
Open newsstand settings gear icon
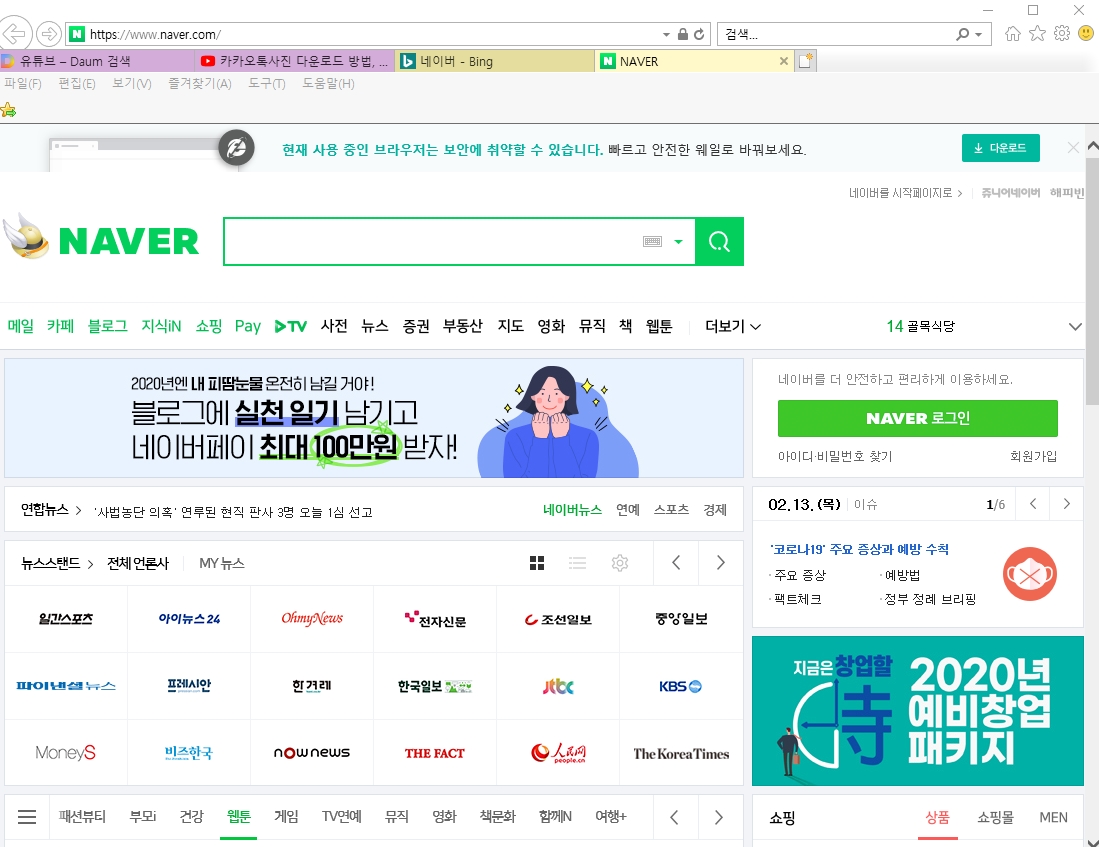point(620,563)
